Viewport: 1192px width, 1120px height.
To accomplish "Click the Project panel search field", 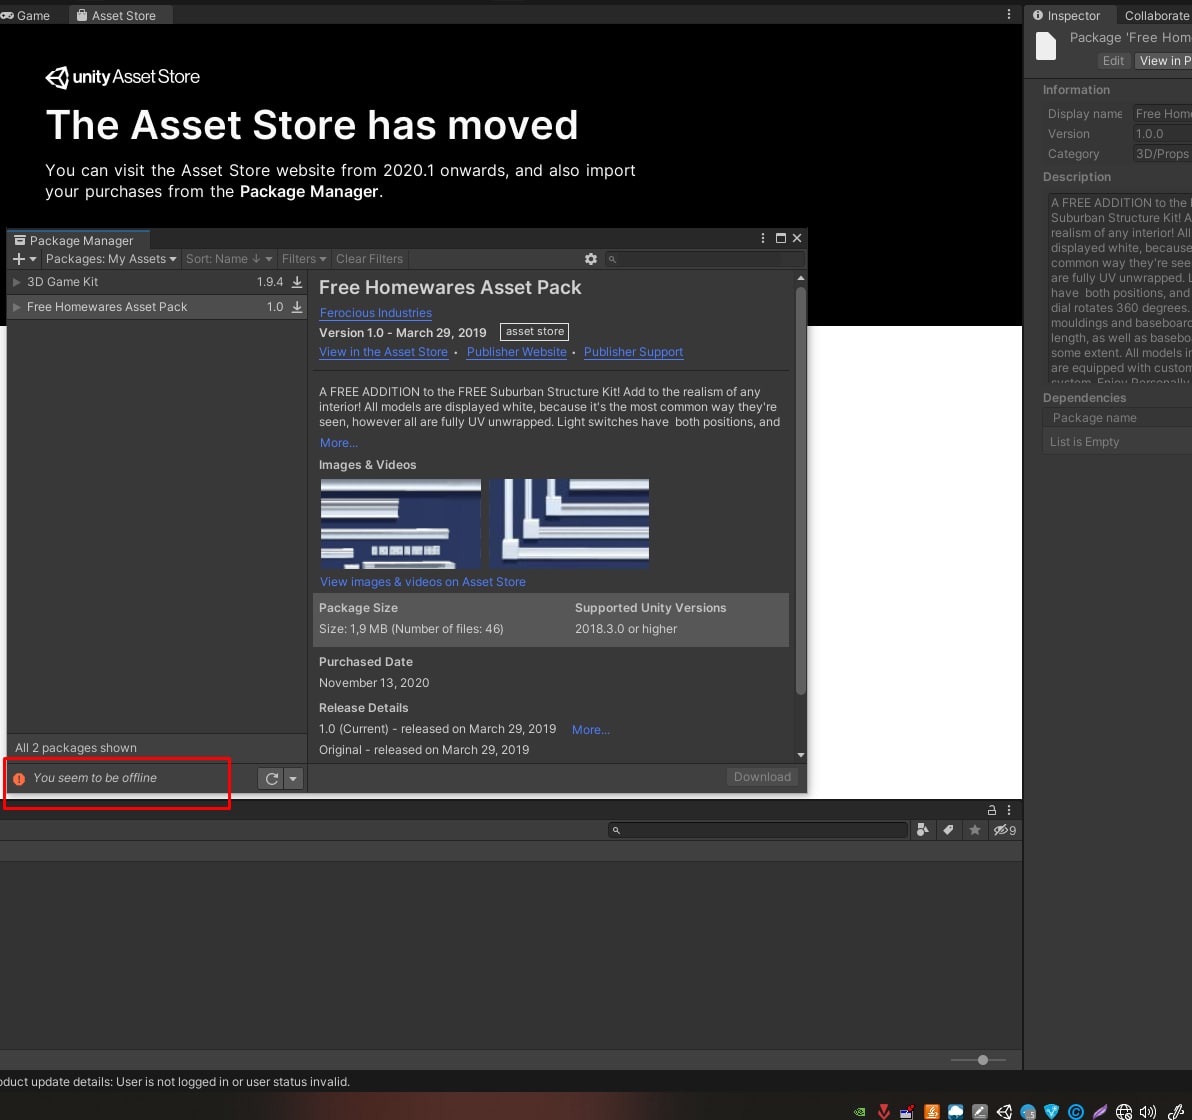I will [758, 830].
